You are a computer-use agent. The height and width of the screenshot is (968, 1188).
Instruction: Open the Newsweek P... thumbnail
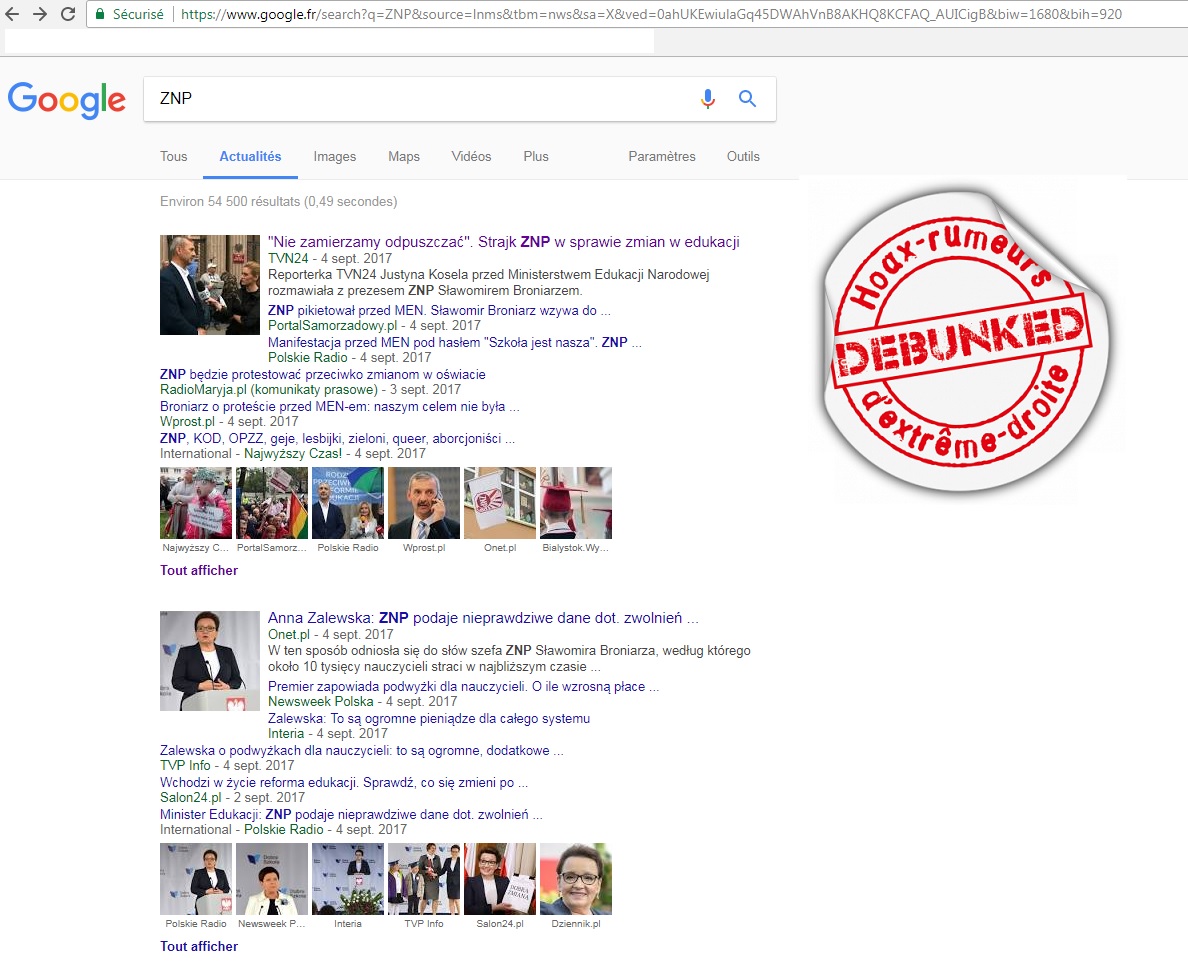[272, 879]
